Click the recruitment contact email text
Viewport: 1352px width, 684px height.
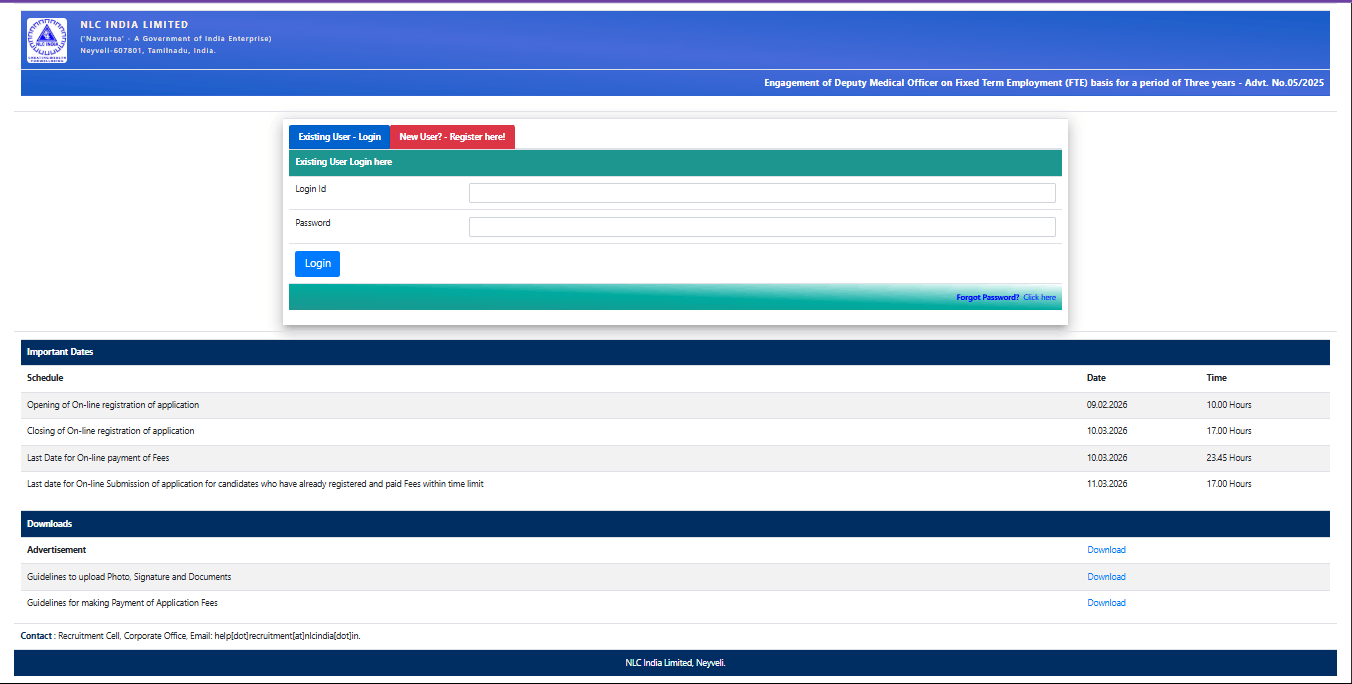(287, 636)
